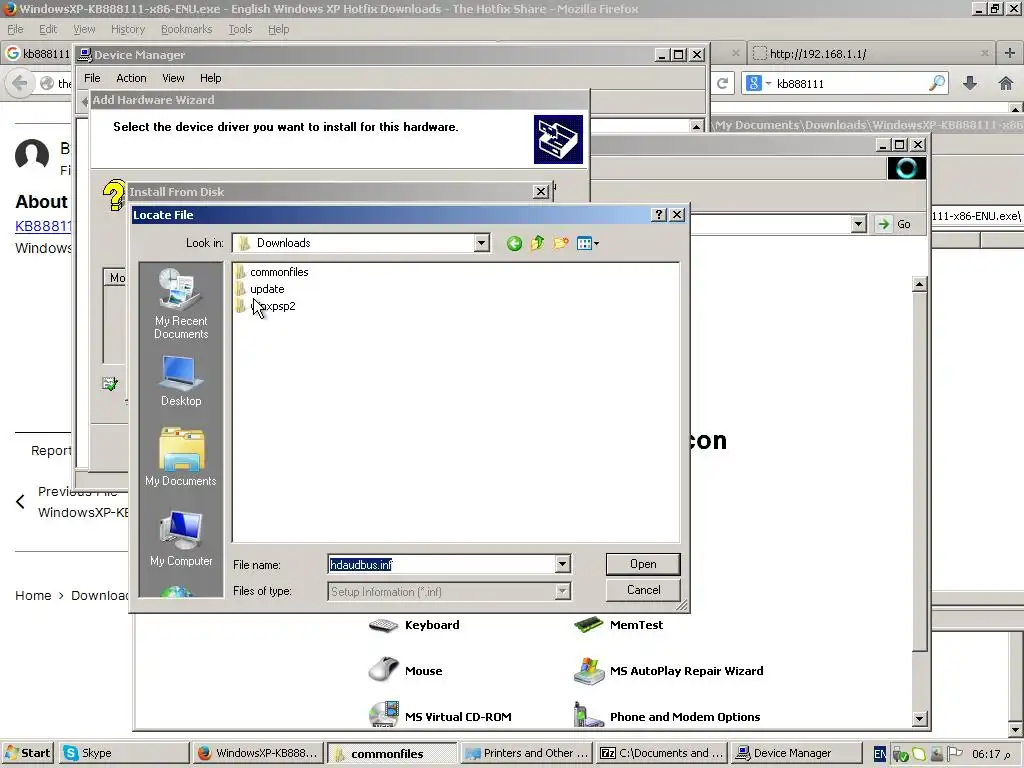Click the EN language indicator in tray
The height and width of the screenshot is (768, 1024).
pyautogui.click(x=880, y=754)
